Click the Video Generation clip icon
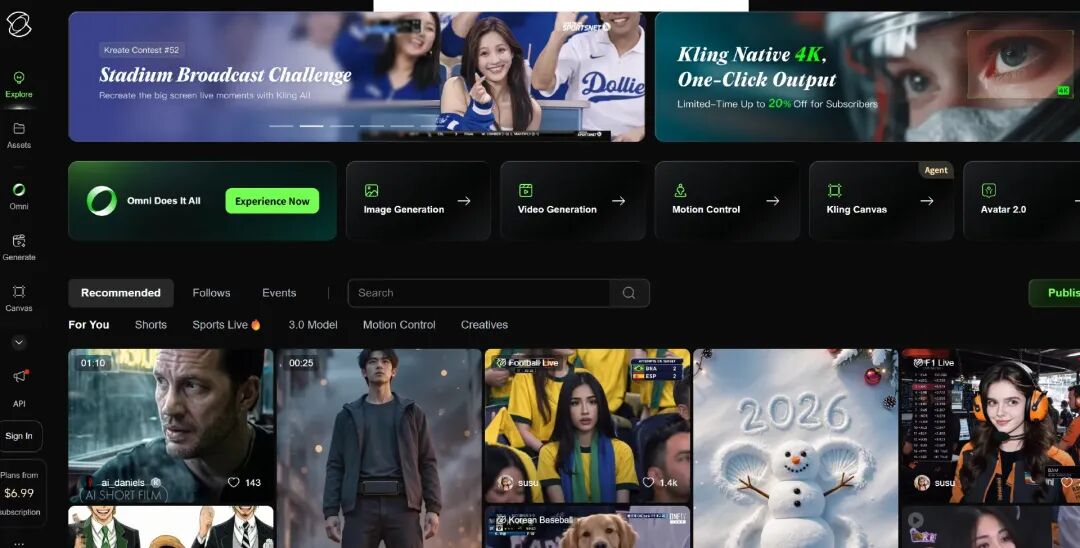The width and height of the screenshot is (1080, 548). (526, 191)
